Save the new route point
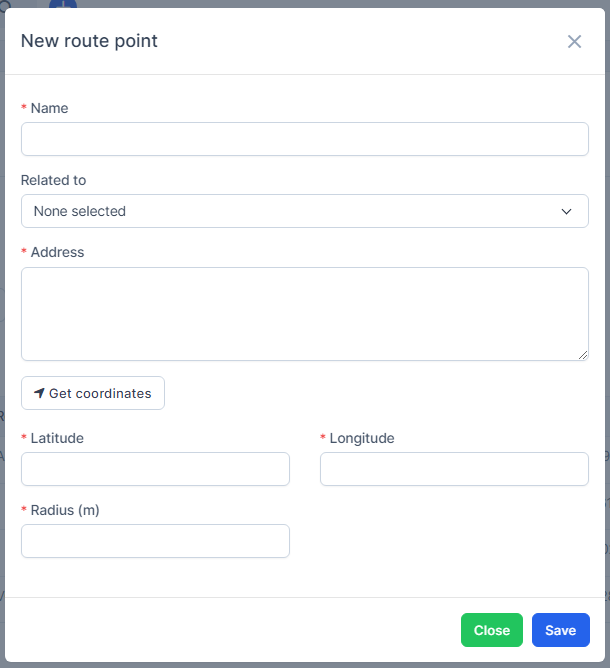This screenshot has height=668, width=610. [x=560, y=630]
